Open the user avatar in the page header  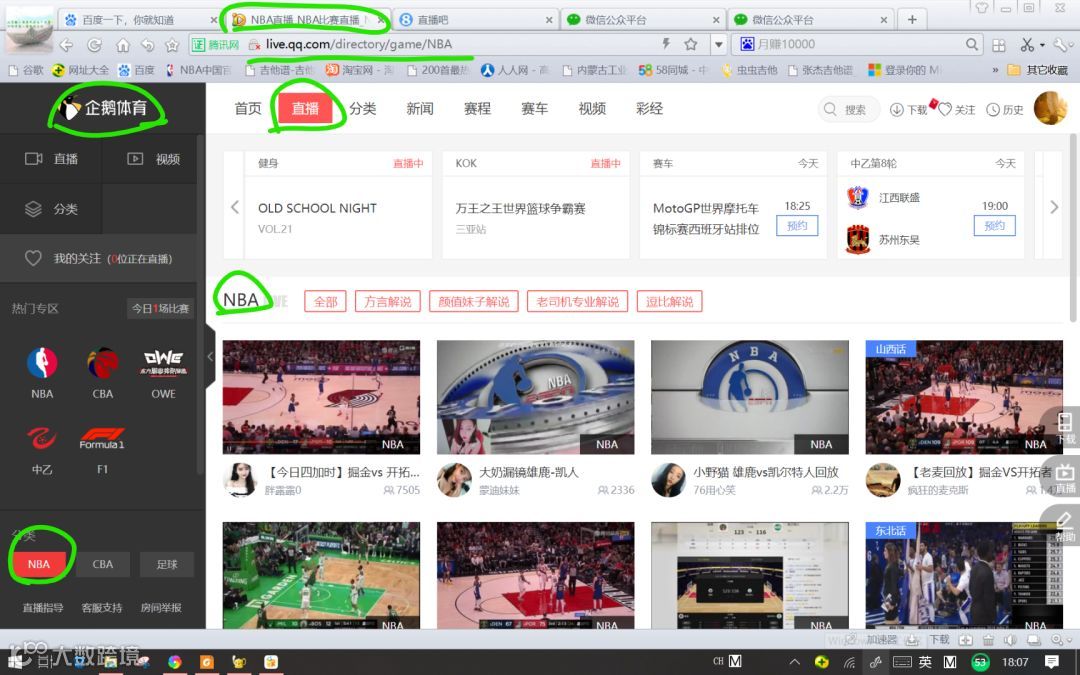tap(1050, 108)
